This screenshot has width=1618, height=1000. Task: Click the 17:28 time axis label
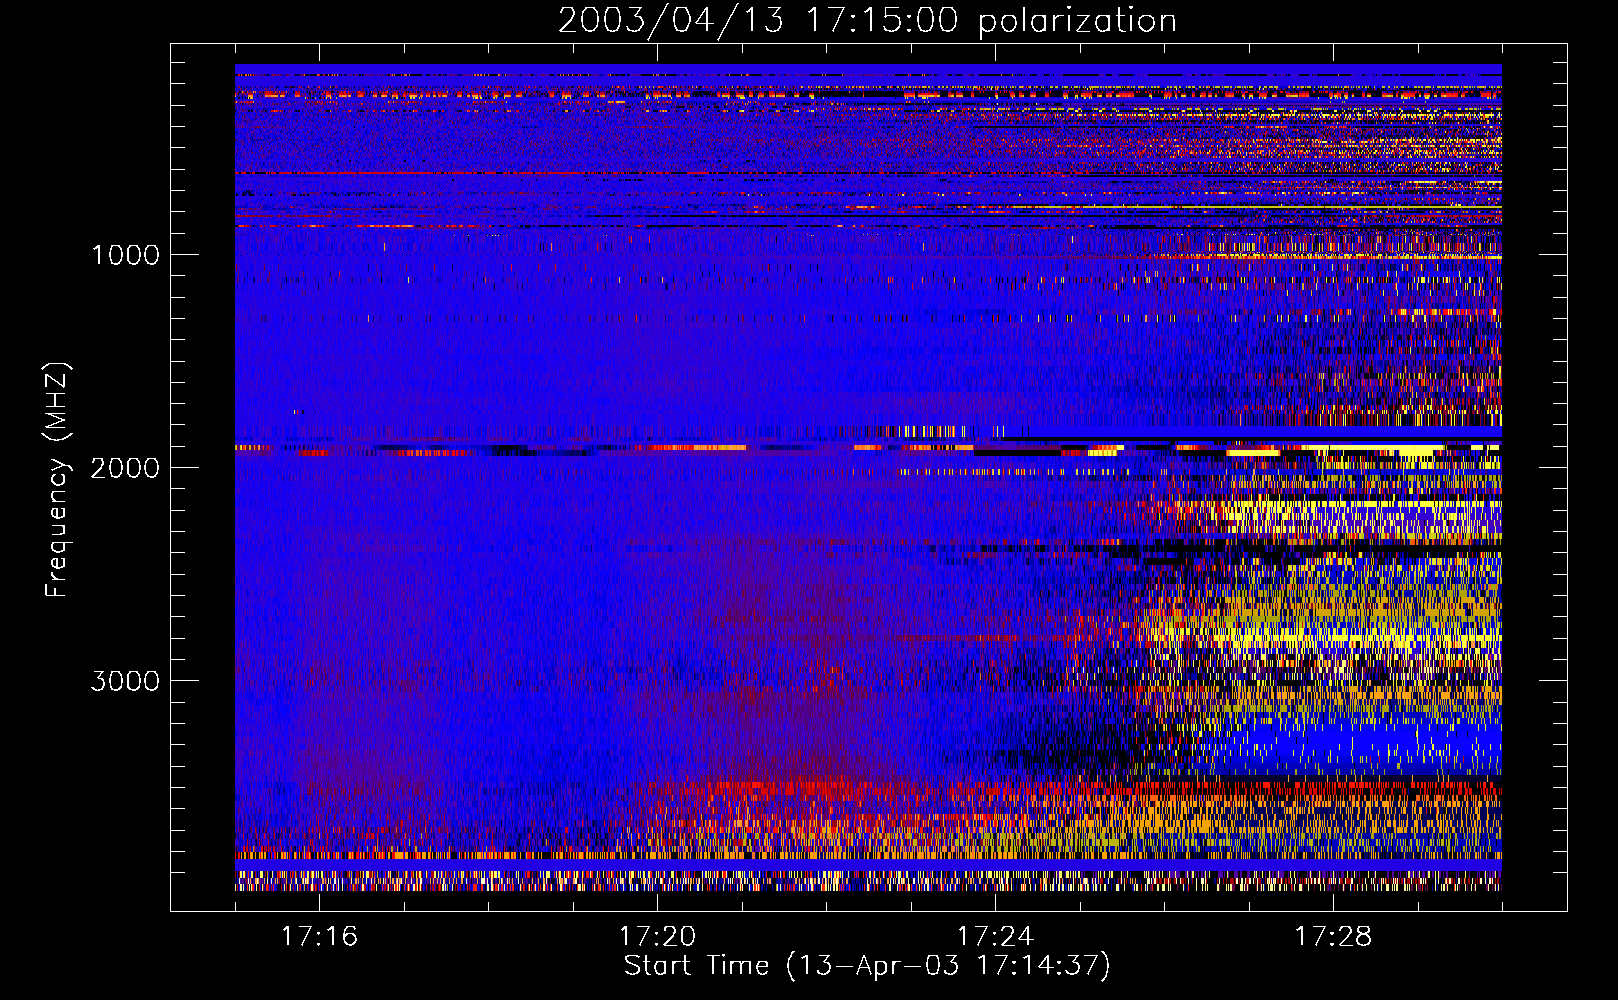[x=1333, y=936]
